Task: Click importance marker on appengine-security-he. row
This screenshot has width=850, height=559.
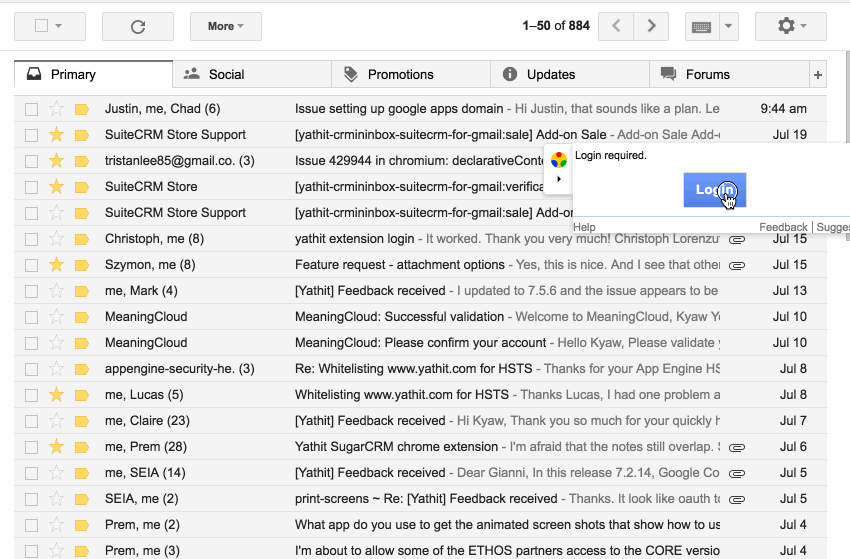Action: pyautogui.click(x=82, y=369)
